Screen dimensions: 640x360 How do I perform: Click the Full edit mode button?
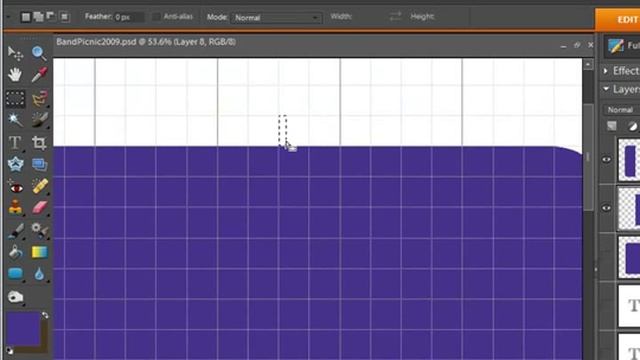623,46
